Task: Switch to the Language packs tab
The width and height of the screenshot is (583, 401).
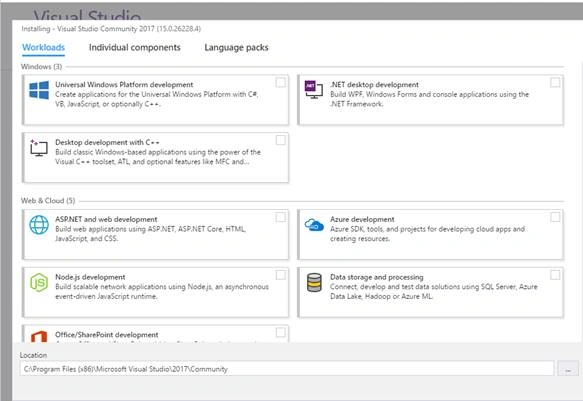Action: pos(236,48)
